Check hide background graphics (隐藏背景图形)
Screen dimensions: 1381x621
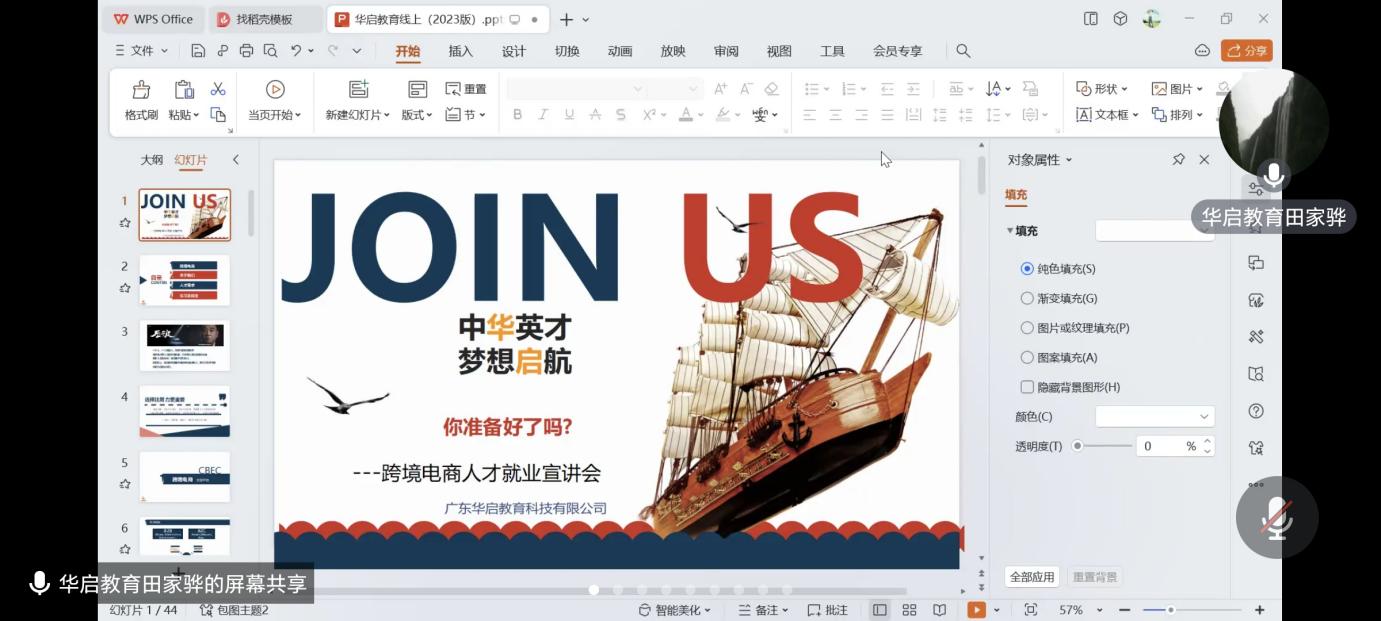click(1027, 387)
